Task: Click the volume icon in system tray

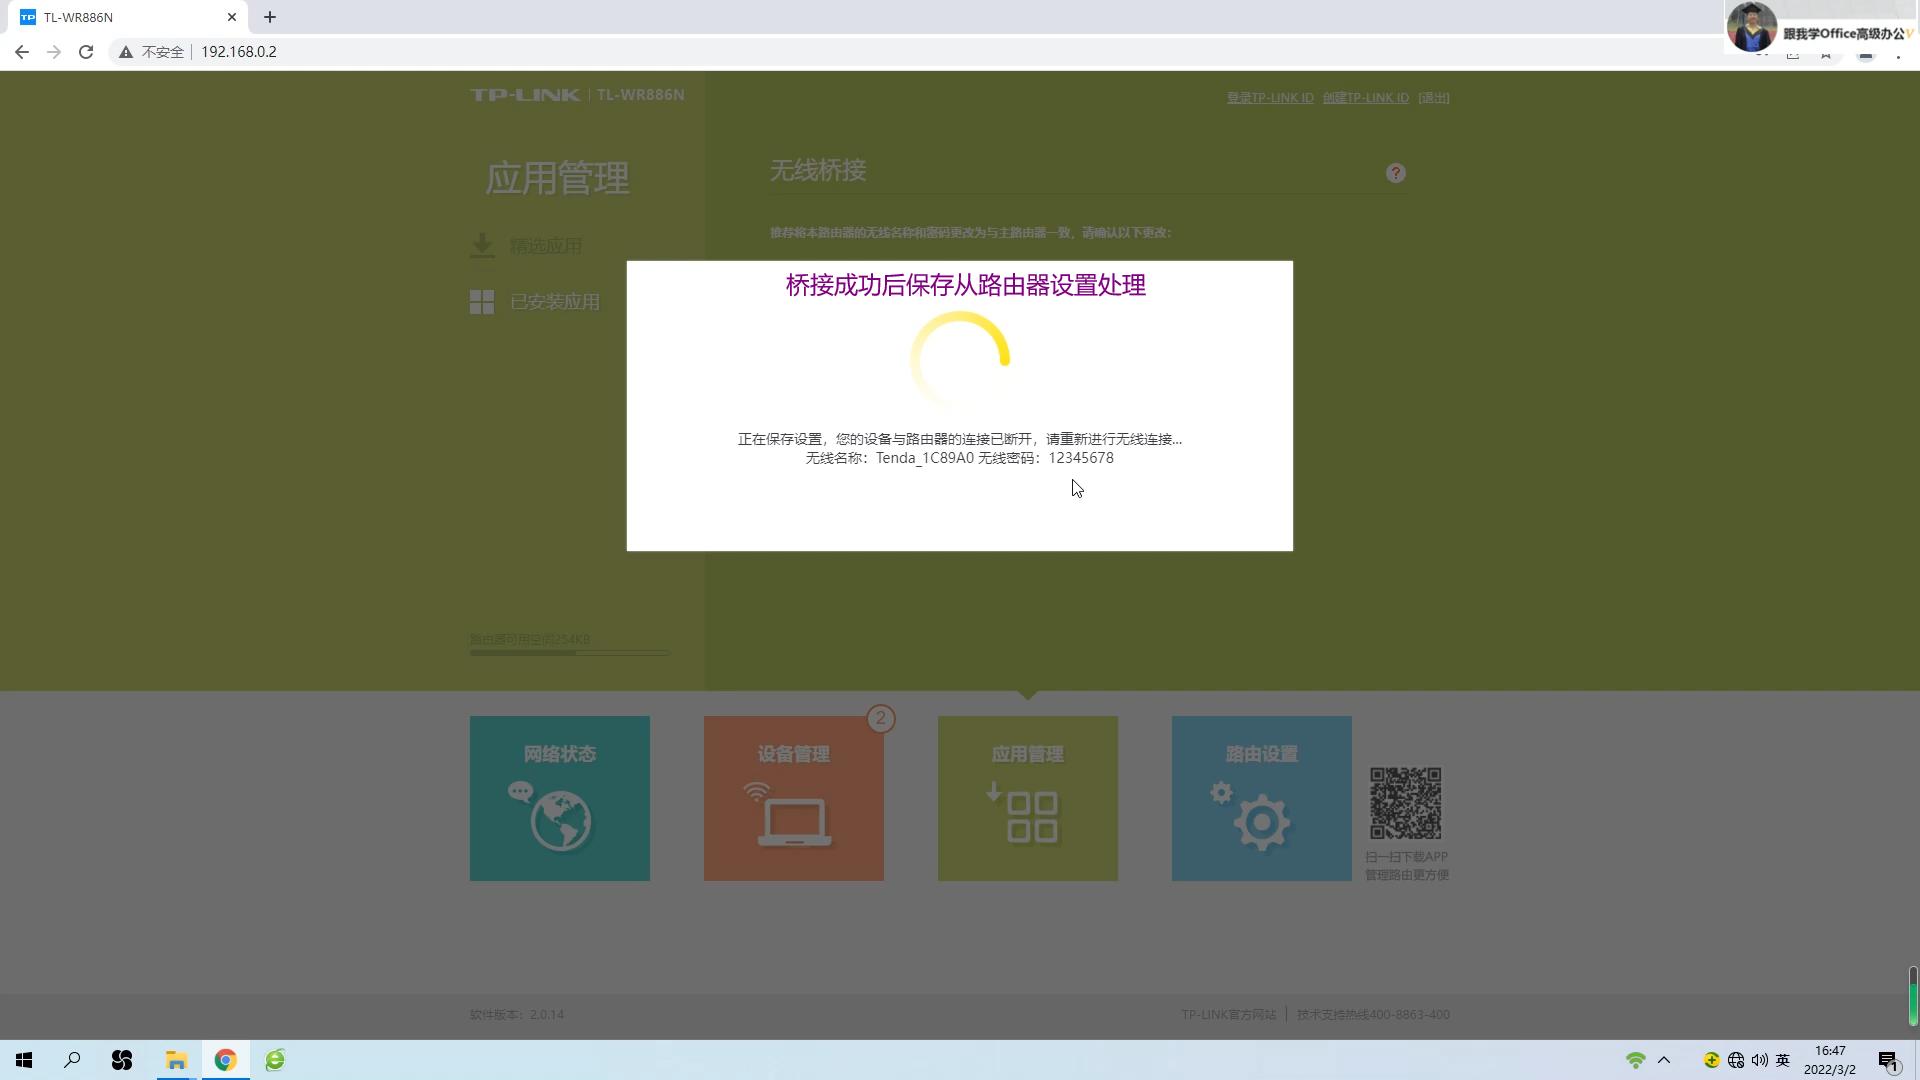Action: (x=1761, y=1059)
